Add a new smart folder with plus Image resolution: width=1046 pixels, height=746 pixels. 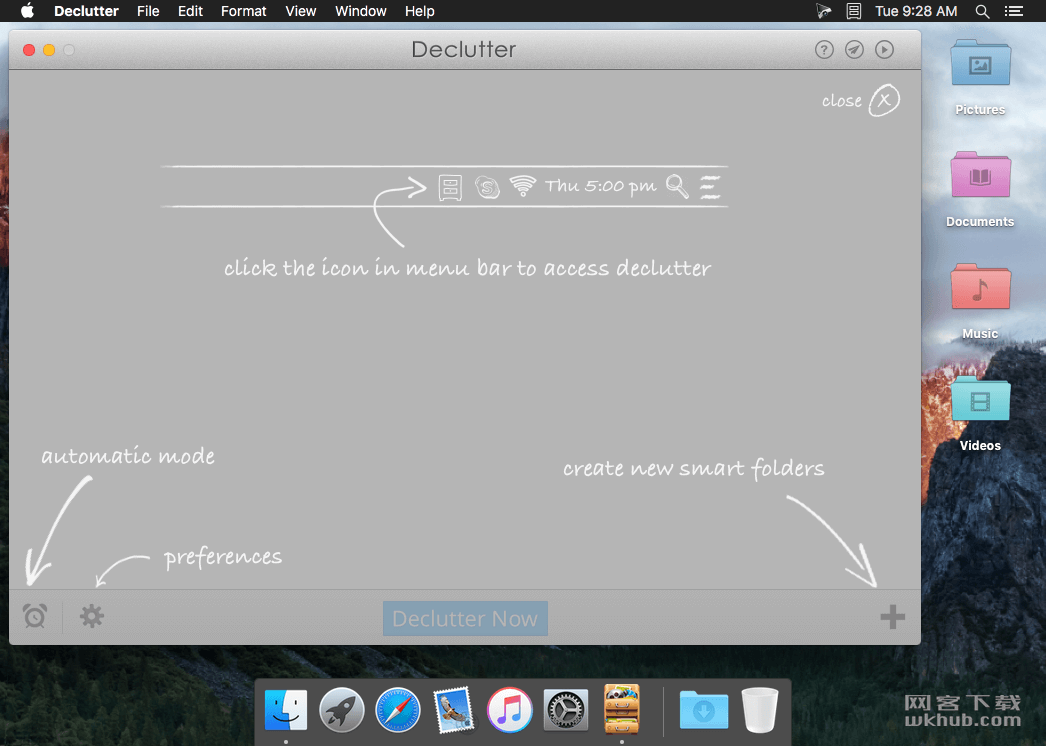(892, 617)
